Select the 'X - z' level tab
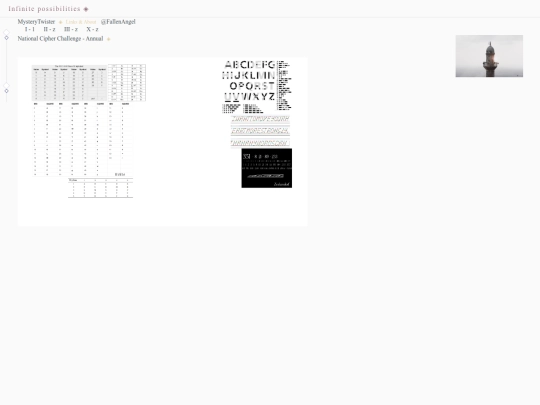The height and width of the screenshot is (405, 540). point(92,29)
